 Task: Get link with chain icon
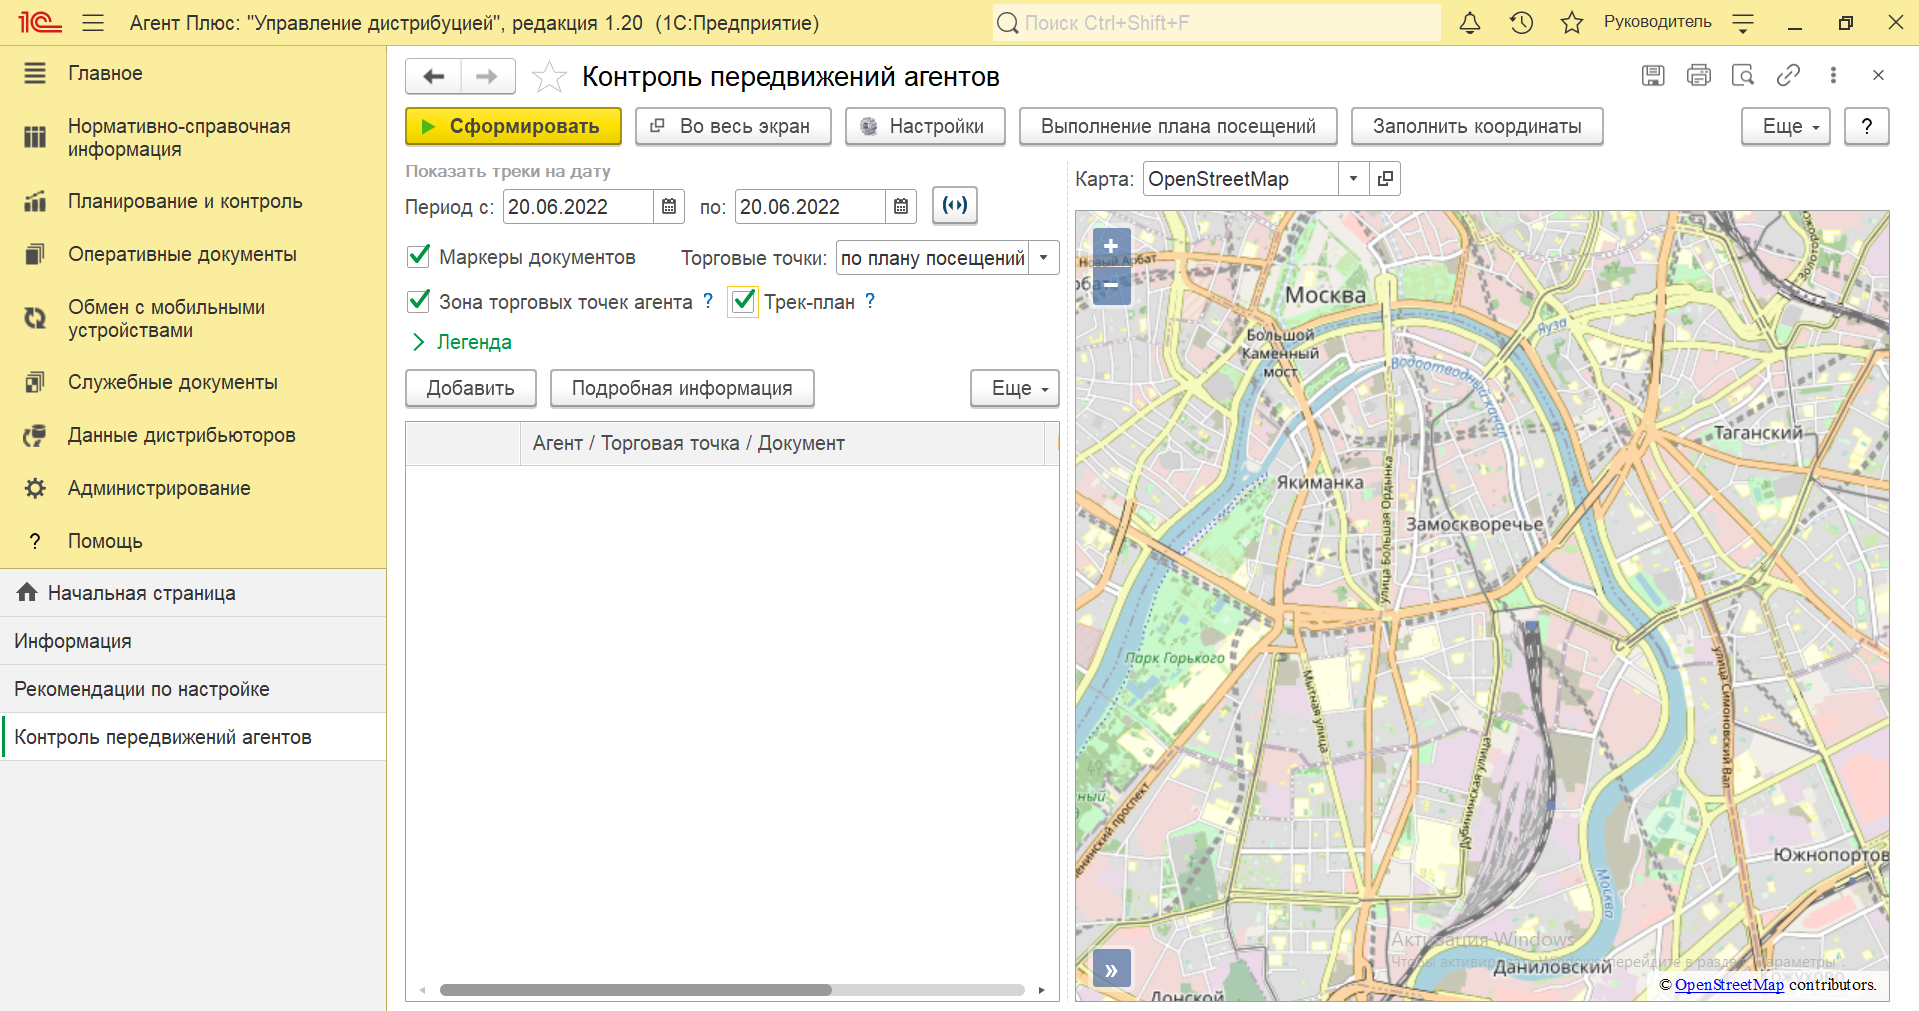[x=1788, y=75]
